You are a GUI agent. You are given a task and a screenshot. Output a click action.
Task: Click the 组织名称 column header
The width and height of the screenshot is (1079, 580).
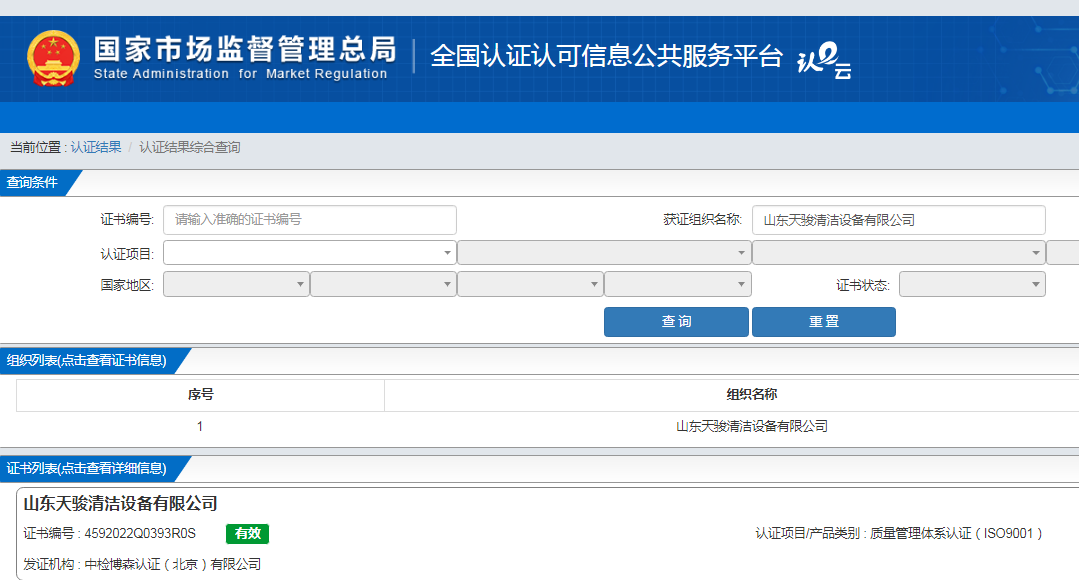pos(751,395)
